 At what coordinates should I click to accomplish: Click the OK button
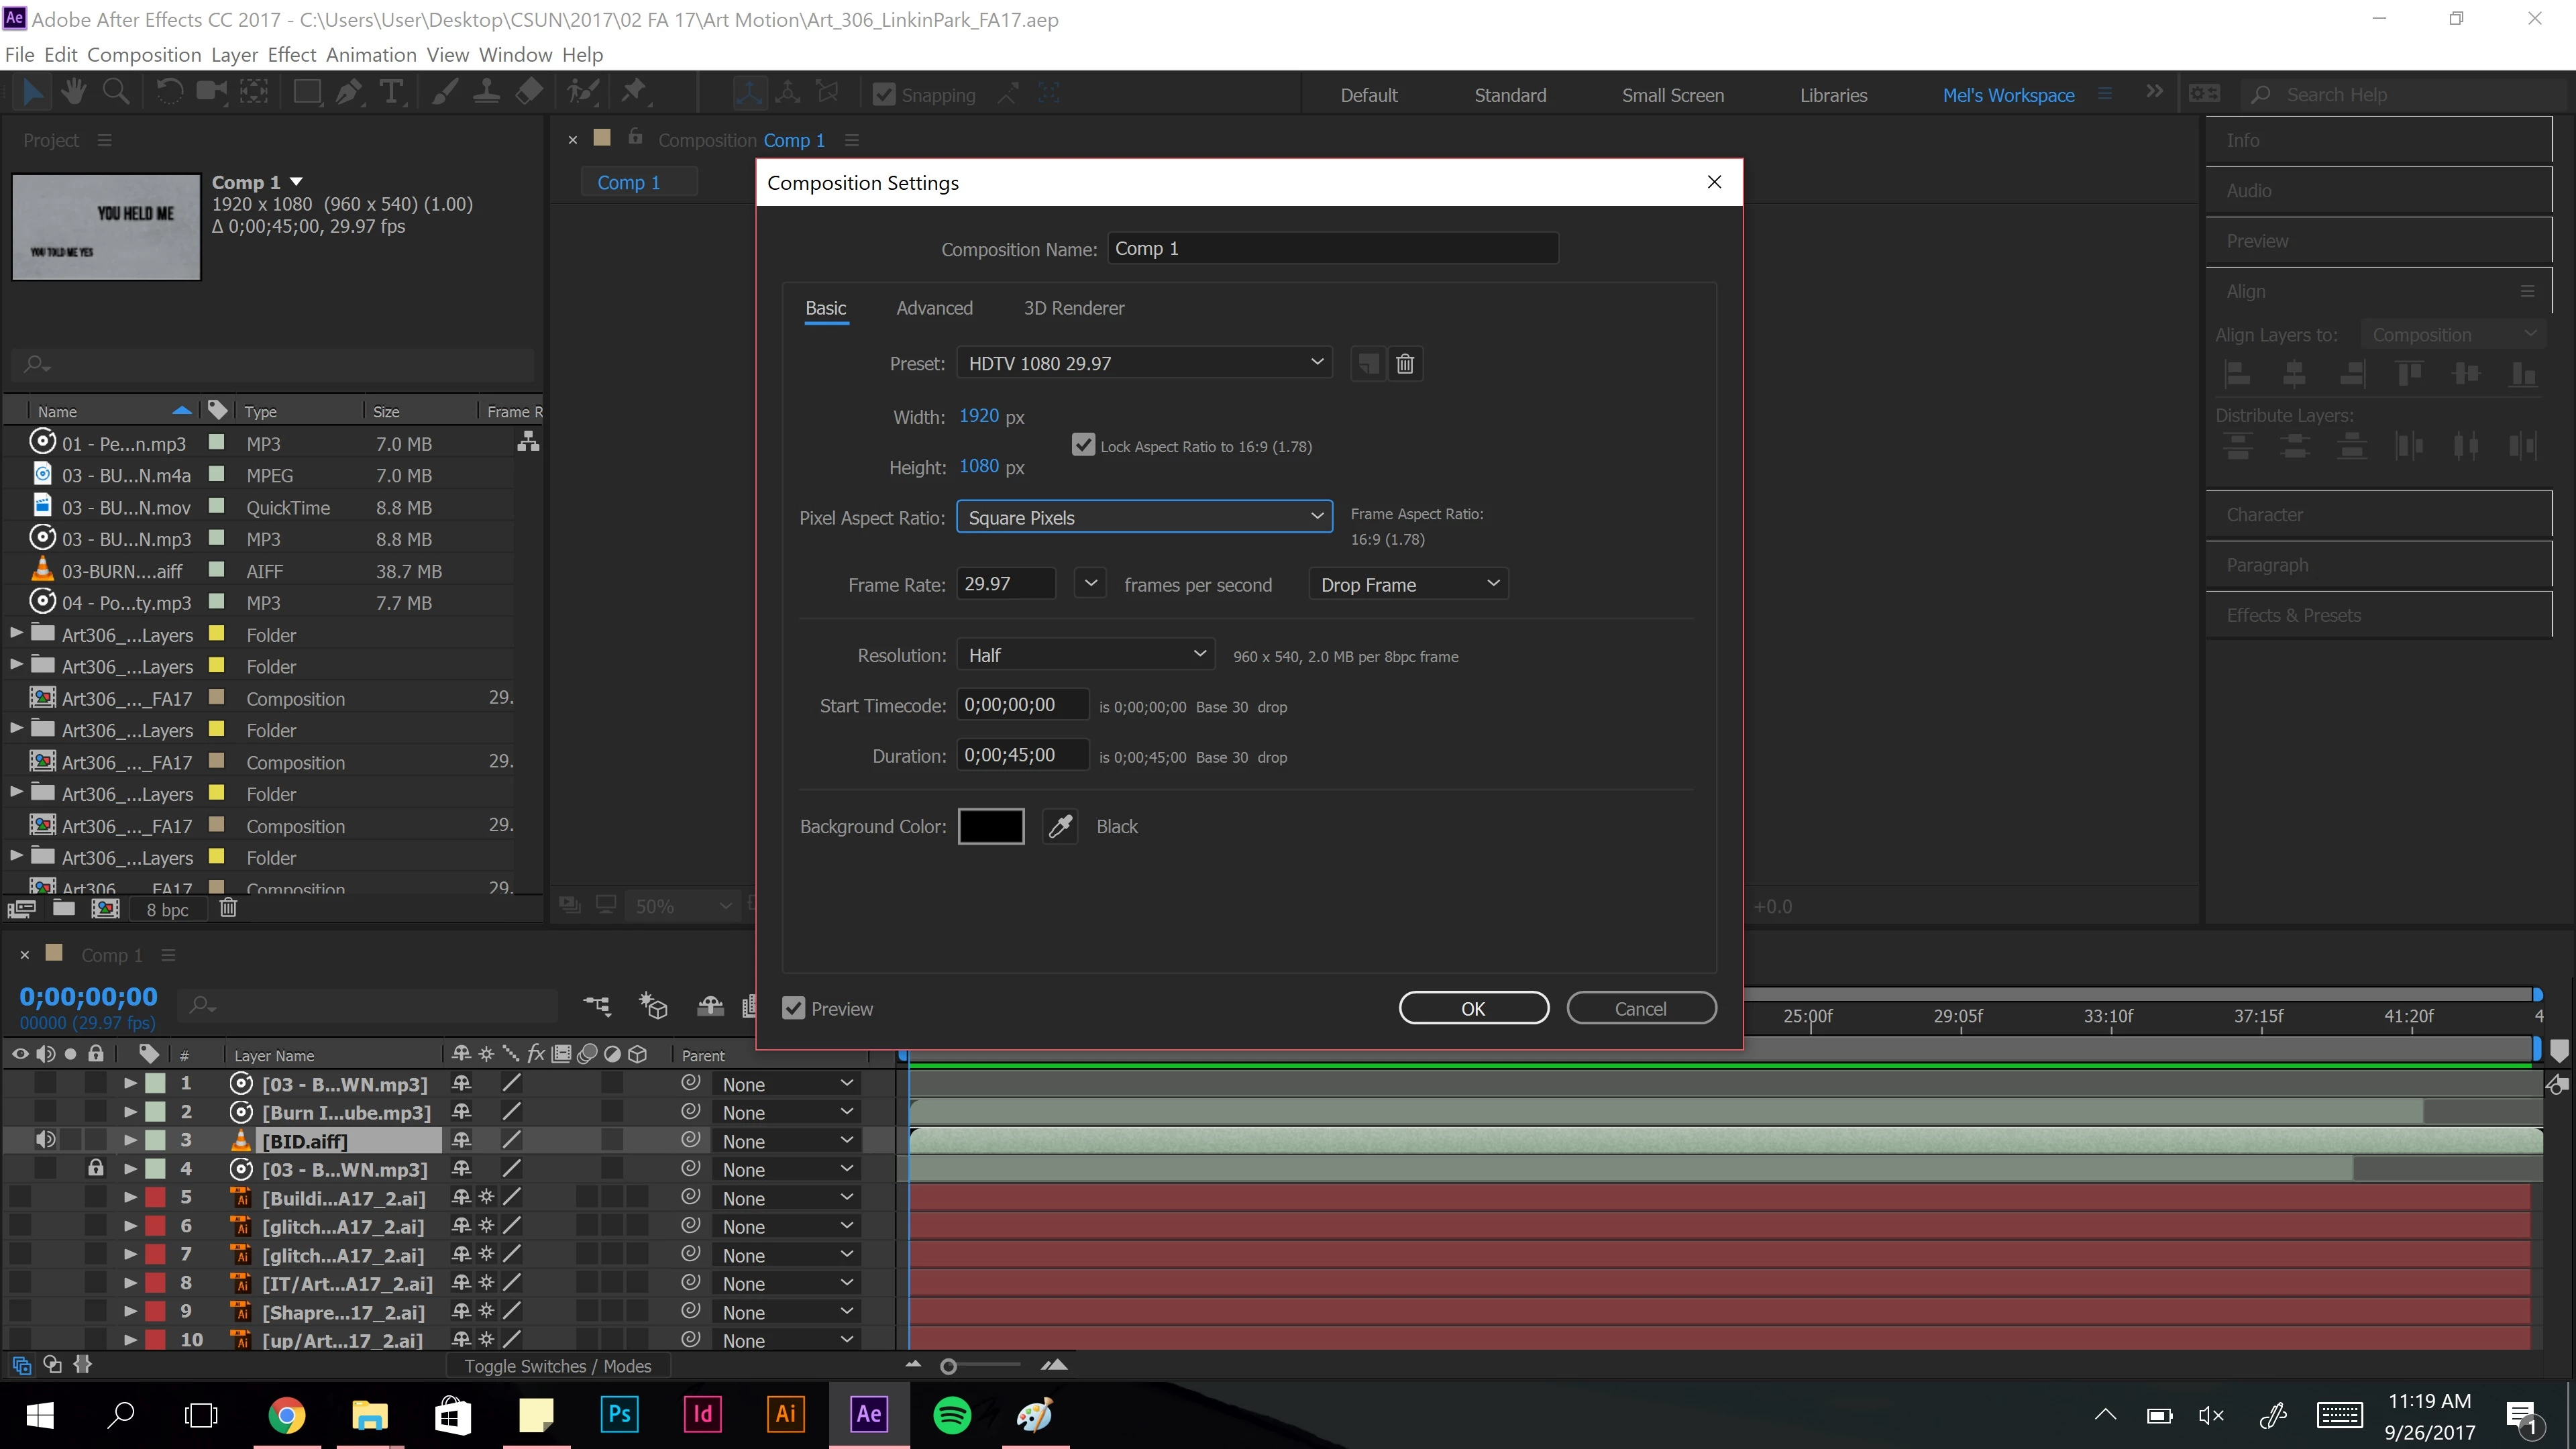coord(1473,1008)
